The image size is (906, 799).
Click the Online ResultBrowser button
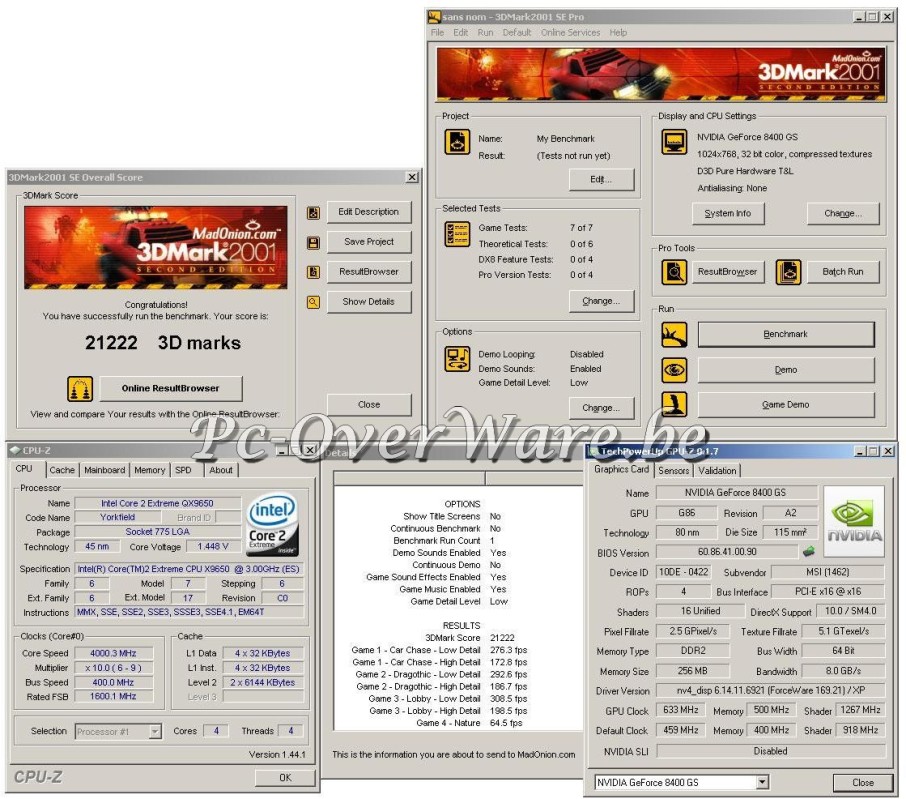pyautogui.click(x=170, y=389)
